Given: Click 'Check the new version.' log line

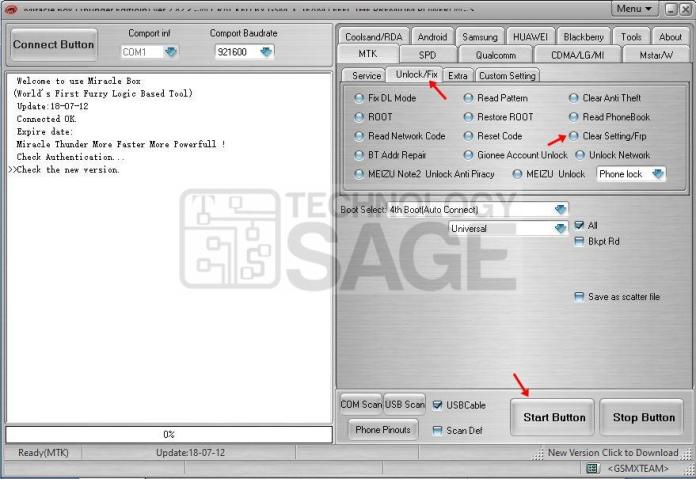Looking at the screenshot, I should tap(67, 170).
